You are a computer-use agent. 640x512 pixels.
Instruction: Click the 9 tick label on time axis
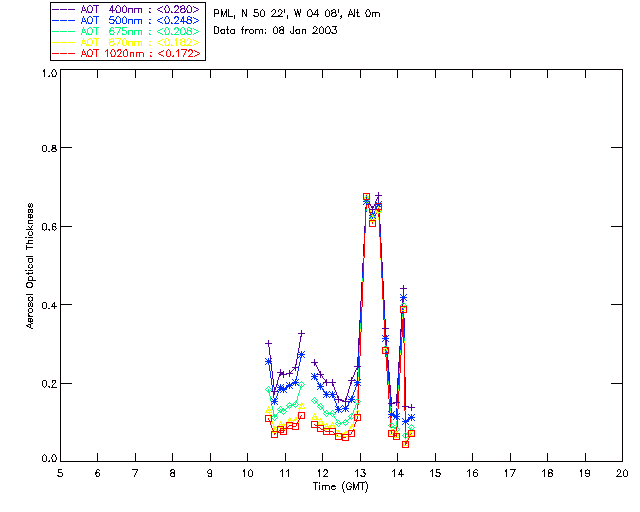(x=210, y=473)
